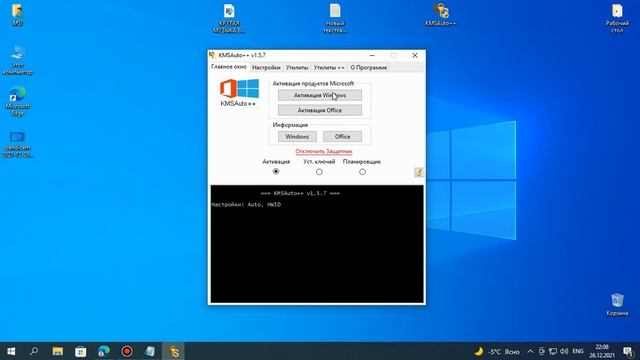Open Microsoft Store from taskbar
This screenshot has height=360, width=640.
[x=80, y=351]
